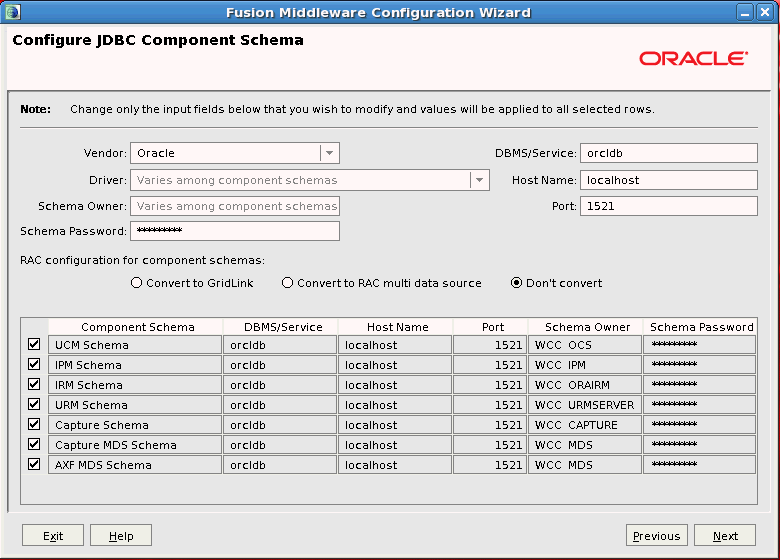Select the Capture Schema name cell
This screenshot has height=560, width=780.
coord(135,425)
